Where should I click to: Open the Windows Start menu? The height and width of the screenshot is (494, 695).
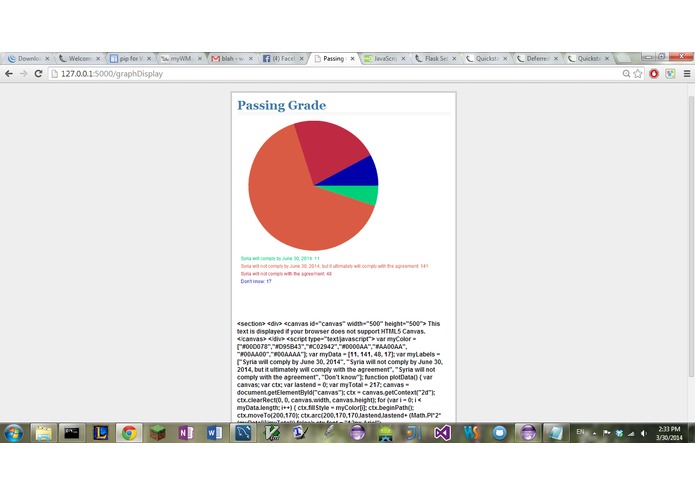click(13, 433)
